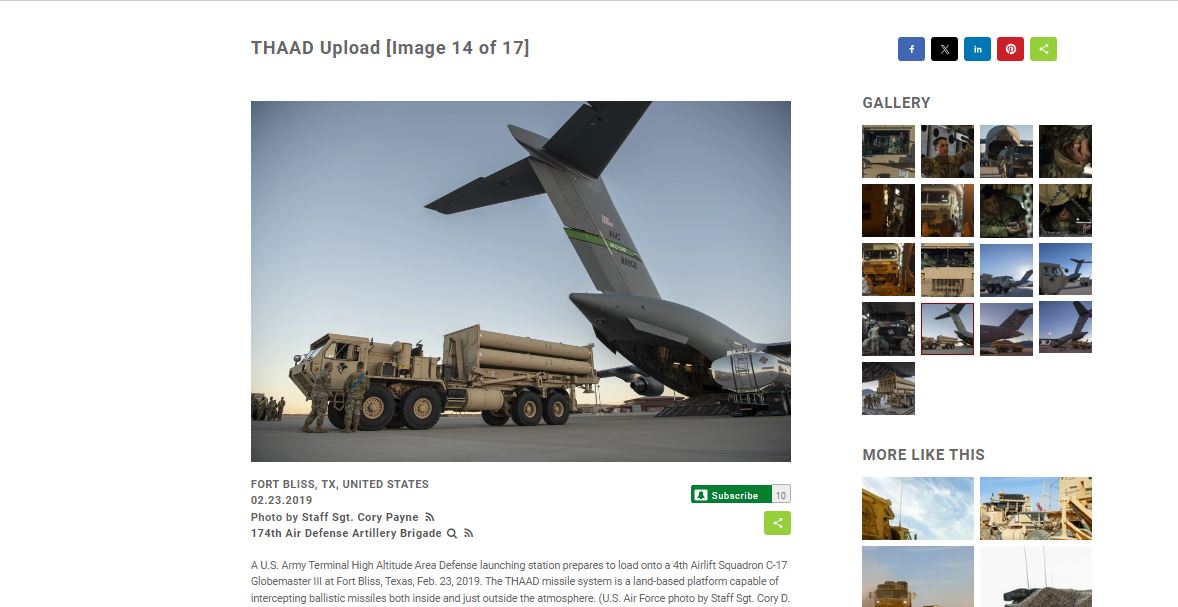
Task: Open the RSS feed for Staff Sgt. Cory Payne
Action: [430, 517]
